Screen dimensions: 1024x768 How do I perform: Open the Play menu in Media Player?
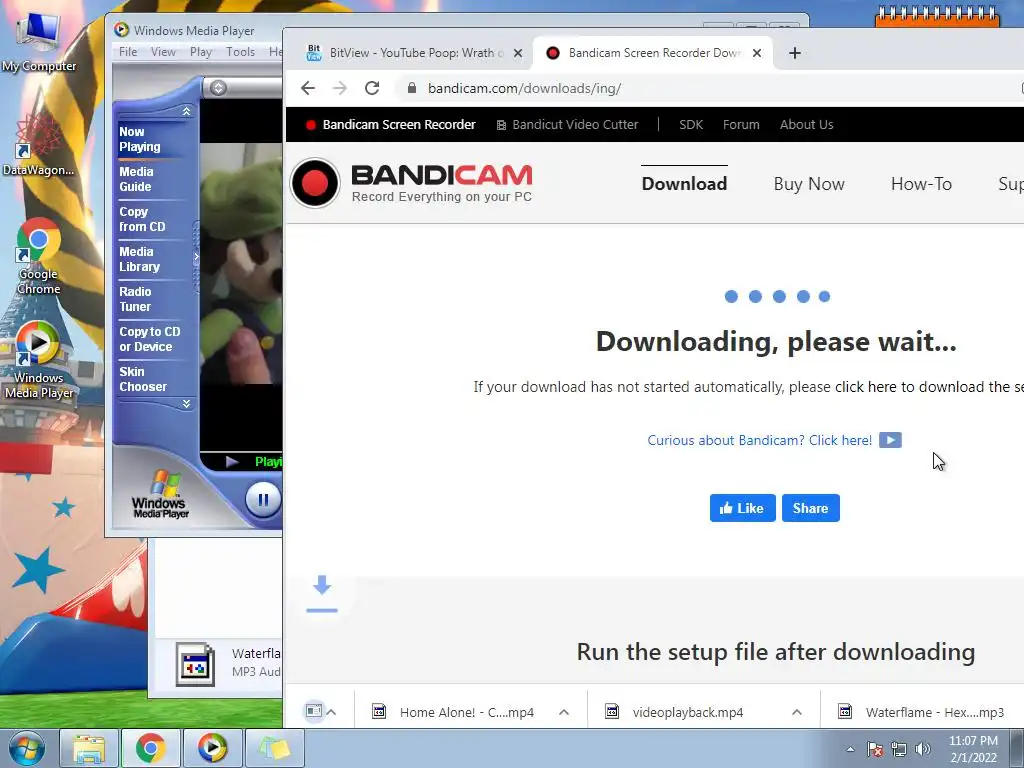pyautogui.click(x=200, y=52)
